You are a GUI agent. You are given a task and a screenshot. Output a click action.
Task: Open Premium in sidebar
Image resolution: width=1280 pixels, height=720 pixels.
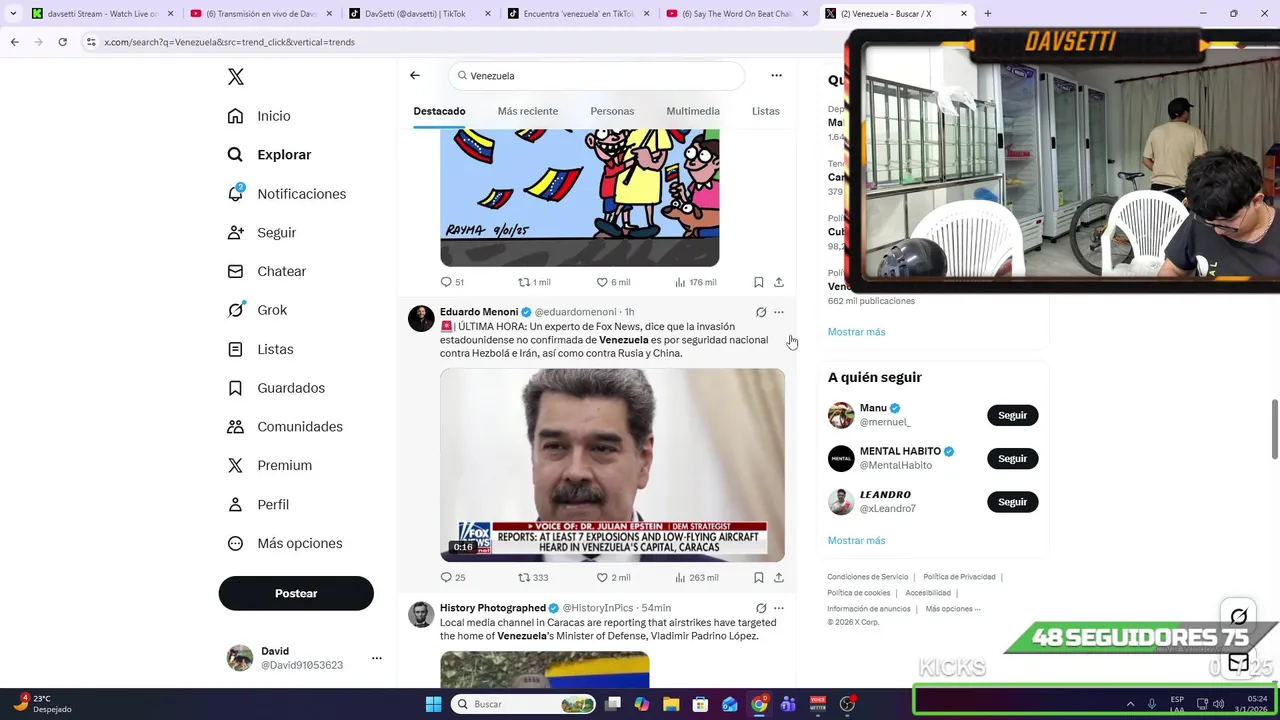click(x=269, y=466)
